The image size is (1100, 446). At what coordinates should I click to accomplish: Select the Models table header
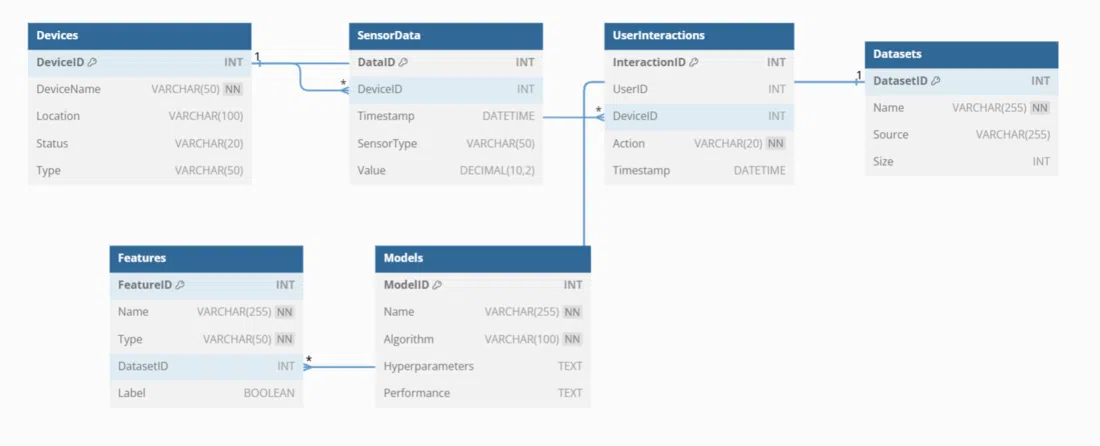(x=483, y=258)
